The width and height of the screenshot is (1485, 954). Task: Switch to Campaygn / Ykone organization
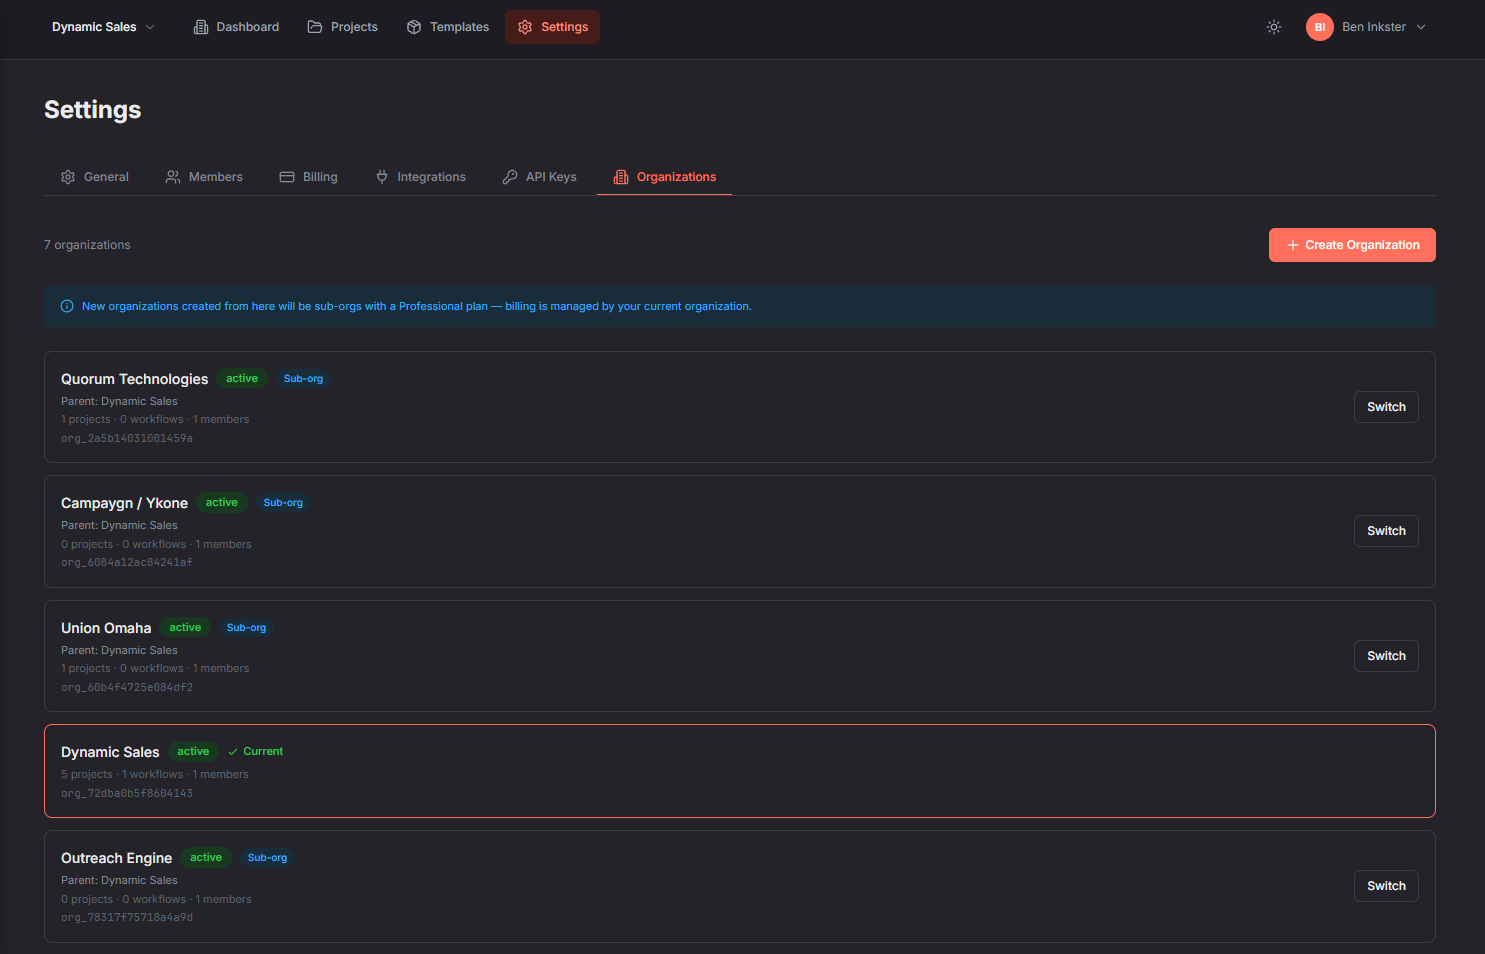click(x=1386, y=531)
